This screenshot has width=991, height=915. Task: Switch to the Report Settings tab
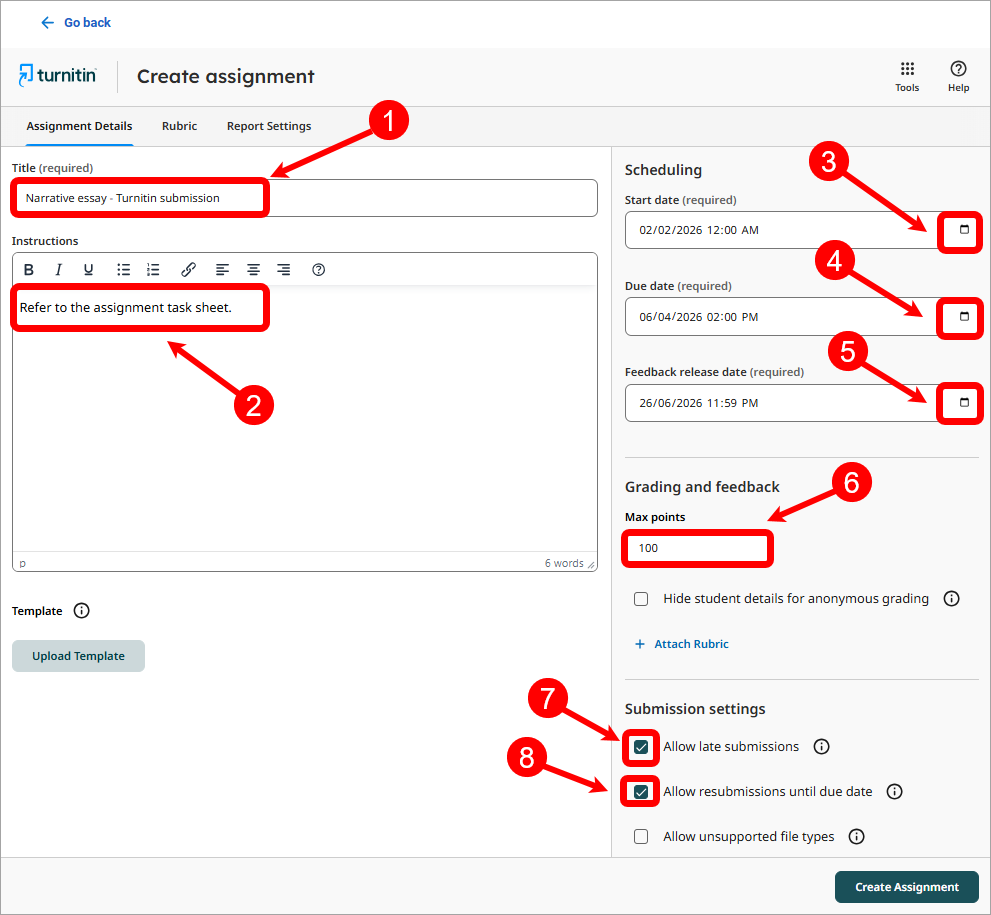(269, 126)
